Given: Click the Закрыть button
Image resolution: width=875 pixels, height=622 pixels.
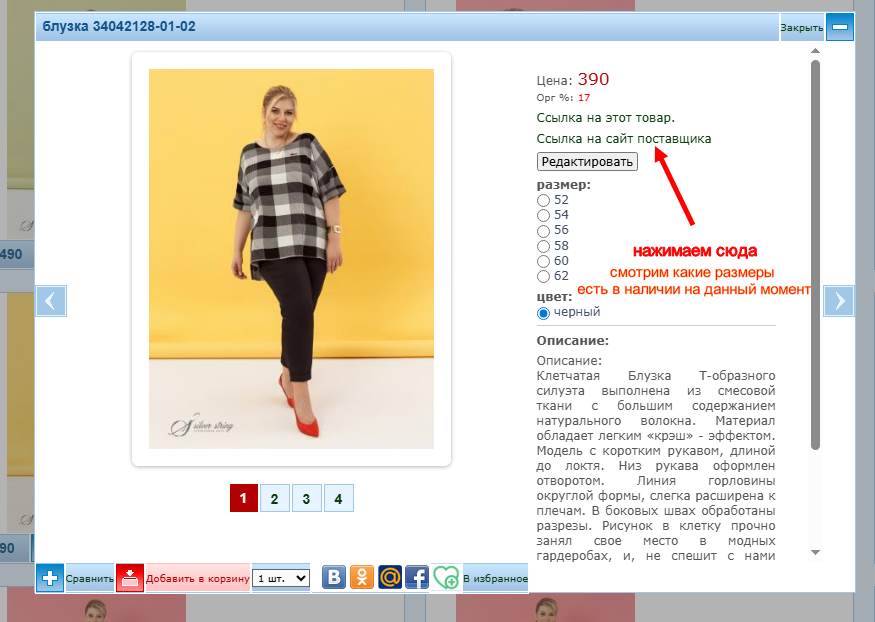Looking at the screenshot, I should coord(801,27).
